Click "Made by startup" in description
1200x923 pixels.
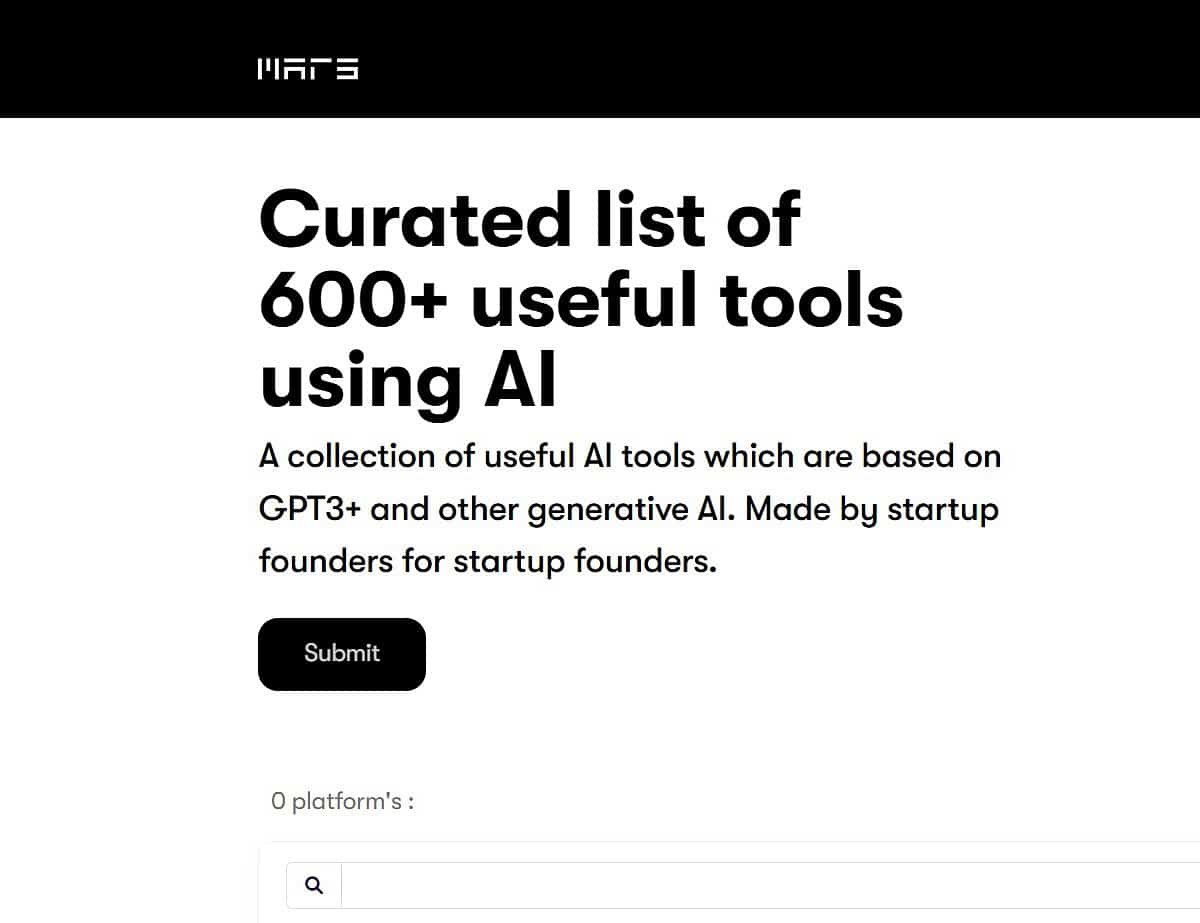[872, 509]
